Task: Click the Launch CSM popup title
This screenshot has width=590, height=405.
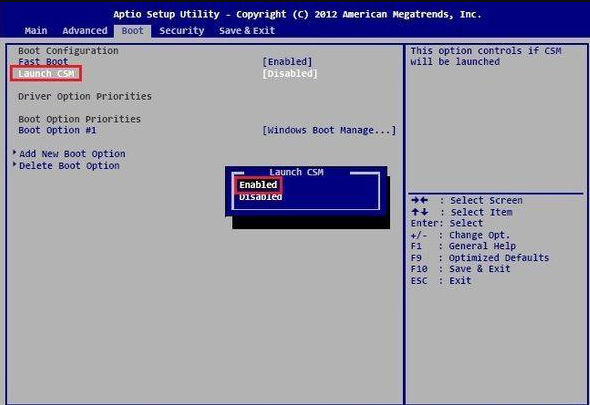Action: (x=296, y=172)
